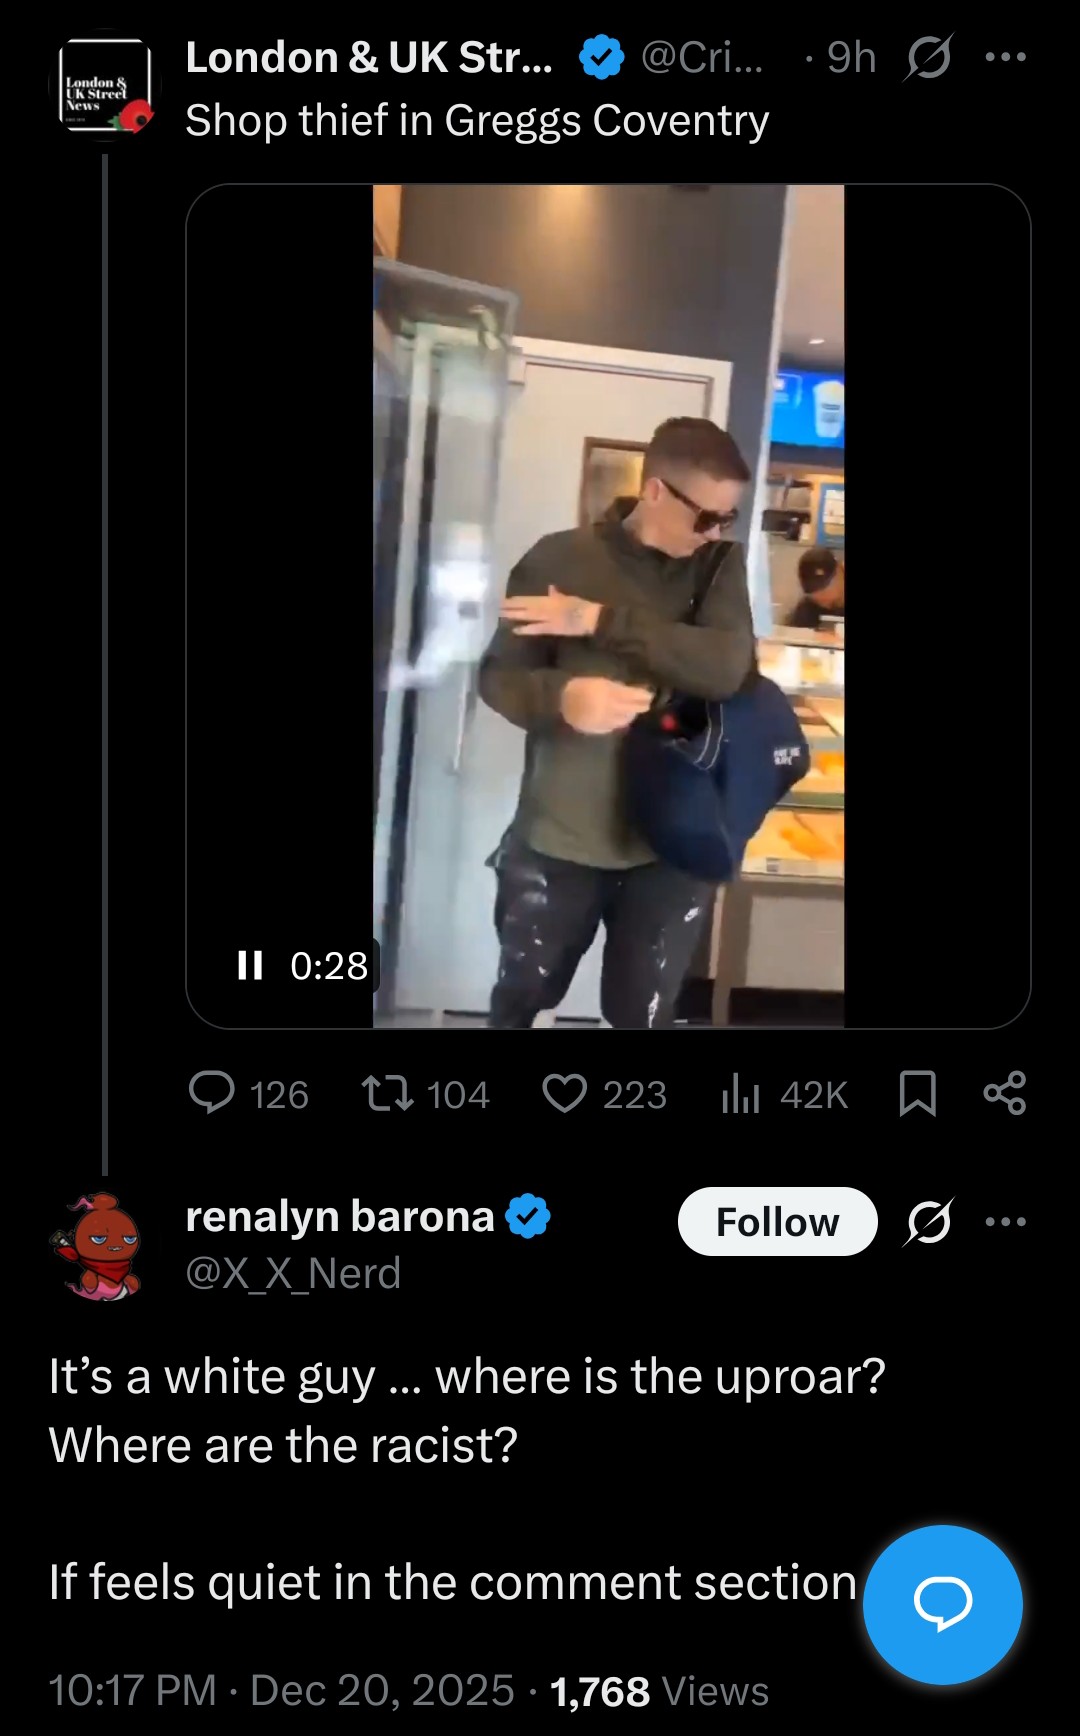Viewport: 1080px width, 1736px height.
Task: Tap the Greggs video to expand it
Action: click(608, 606)
